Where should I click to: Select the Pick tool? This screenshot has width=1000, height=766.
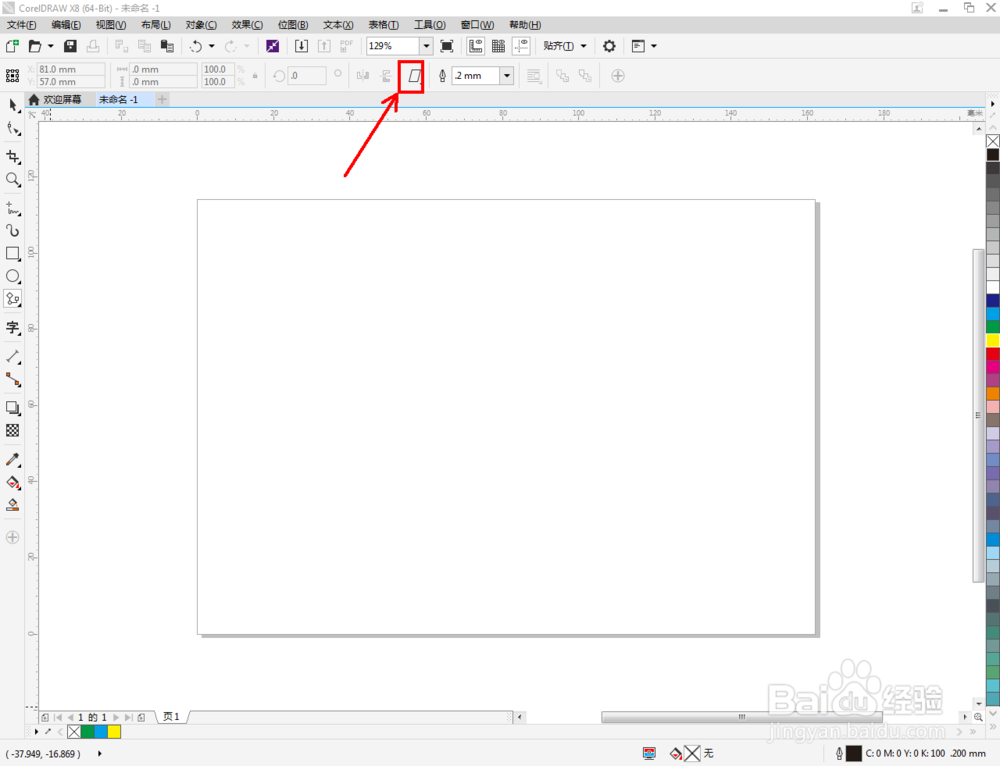(x=13, y=105)
